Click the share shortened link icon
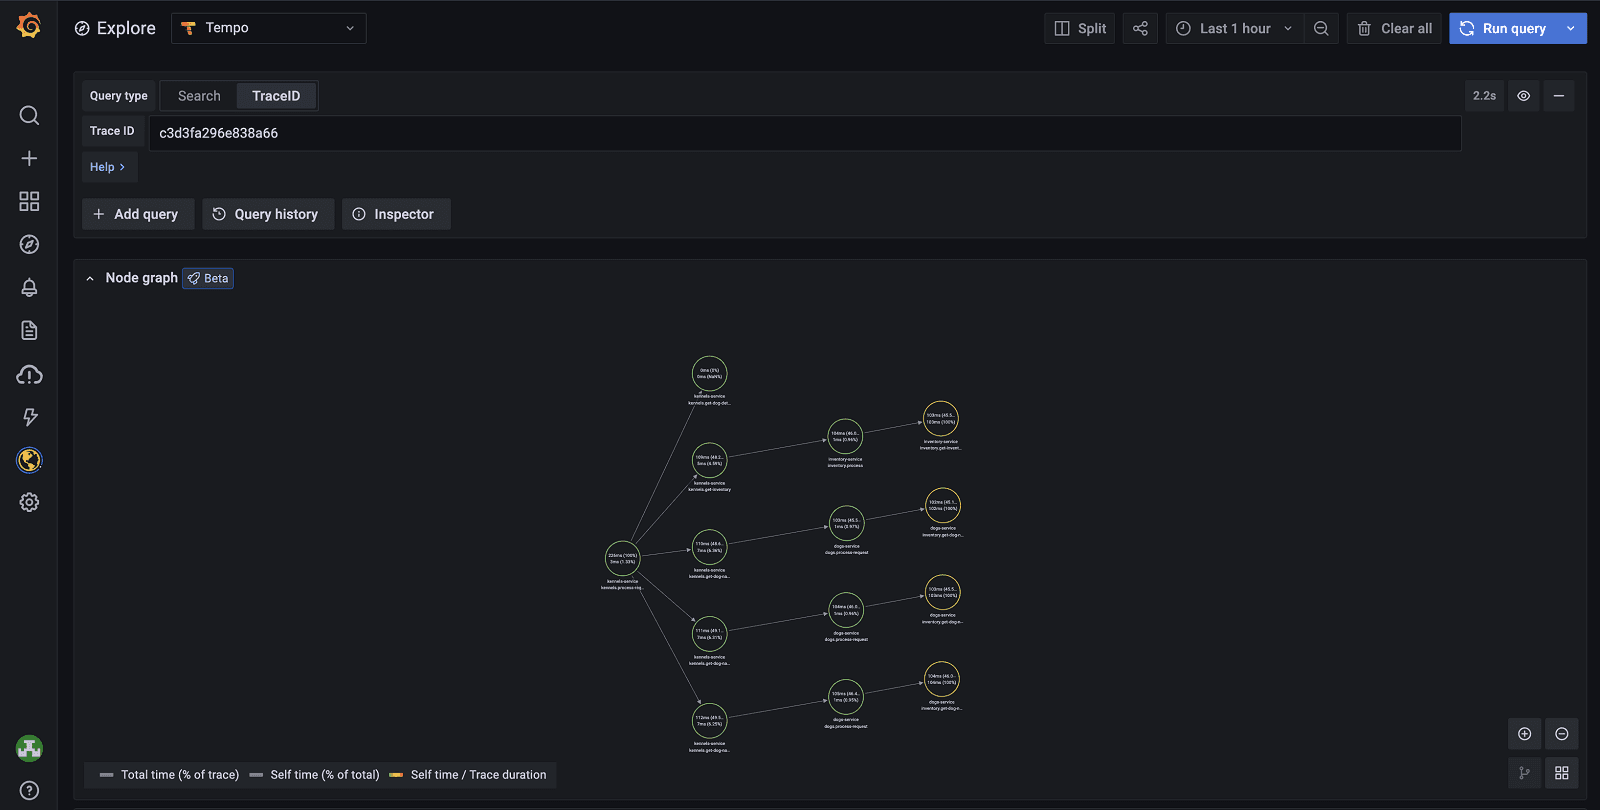Image resolution: width=1600 pixels, height=810 pixels. pyautogui.click(x=1140, y=28)
